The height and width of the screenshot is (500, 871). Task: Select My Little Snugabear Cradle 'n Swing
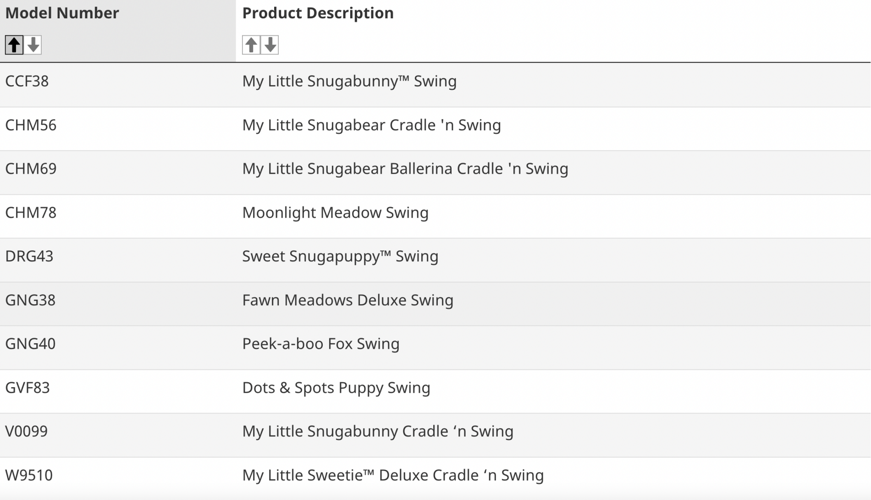(x=371, y=125)
